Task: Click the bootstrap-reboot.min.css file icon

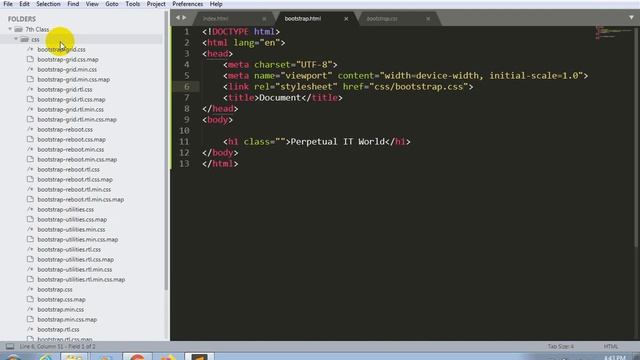Action: coord(30,149)
